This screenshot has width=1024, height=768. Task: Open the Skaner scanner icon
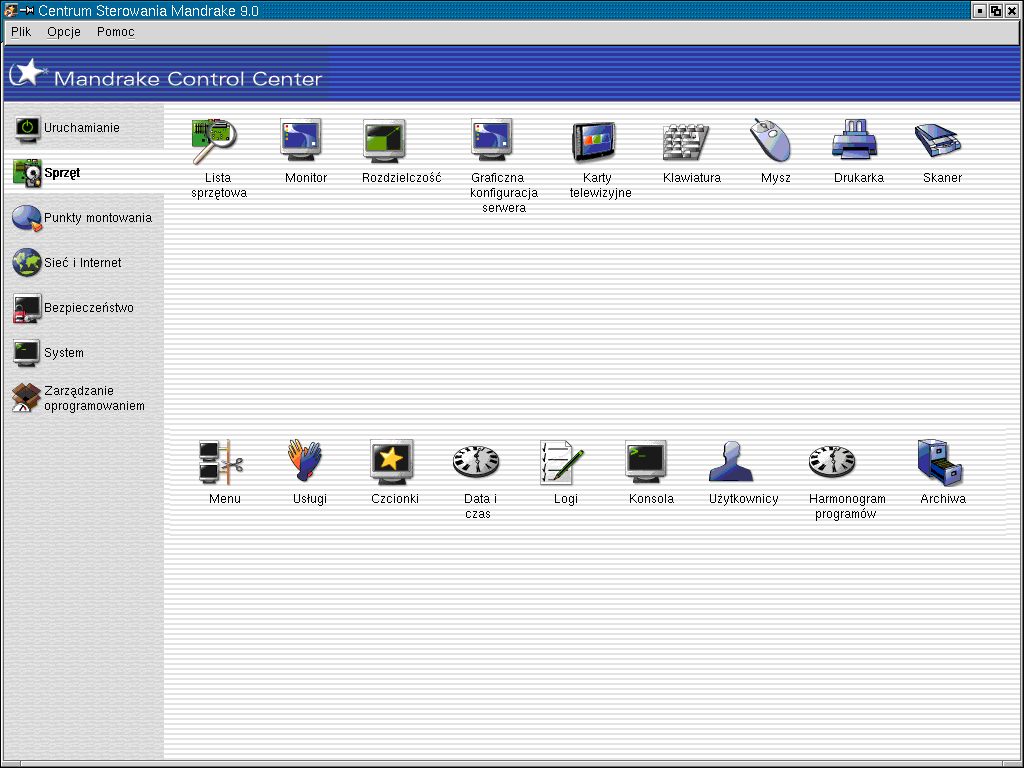tap(938, 140)
